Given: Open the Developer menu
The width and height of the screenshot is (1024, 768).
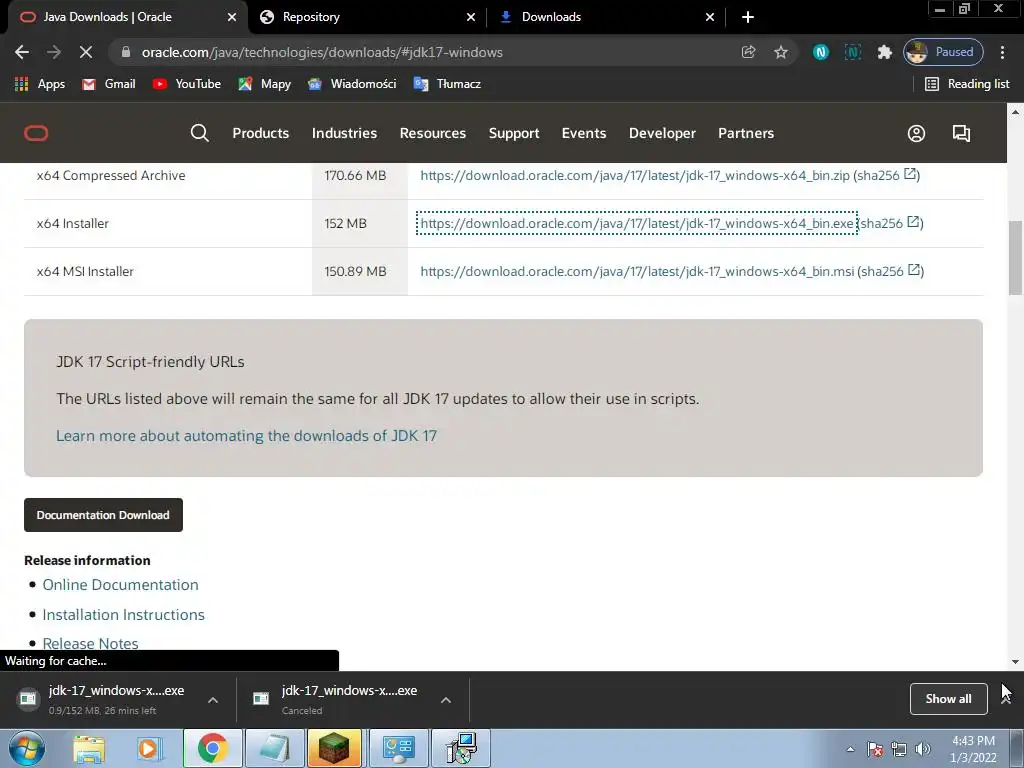Looking at the screenshot, I should [662, 133].
